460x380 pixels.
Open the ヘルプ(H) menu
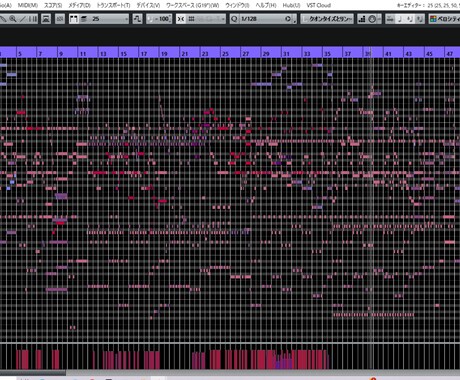[x=266, y=5]
